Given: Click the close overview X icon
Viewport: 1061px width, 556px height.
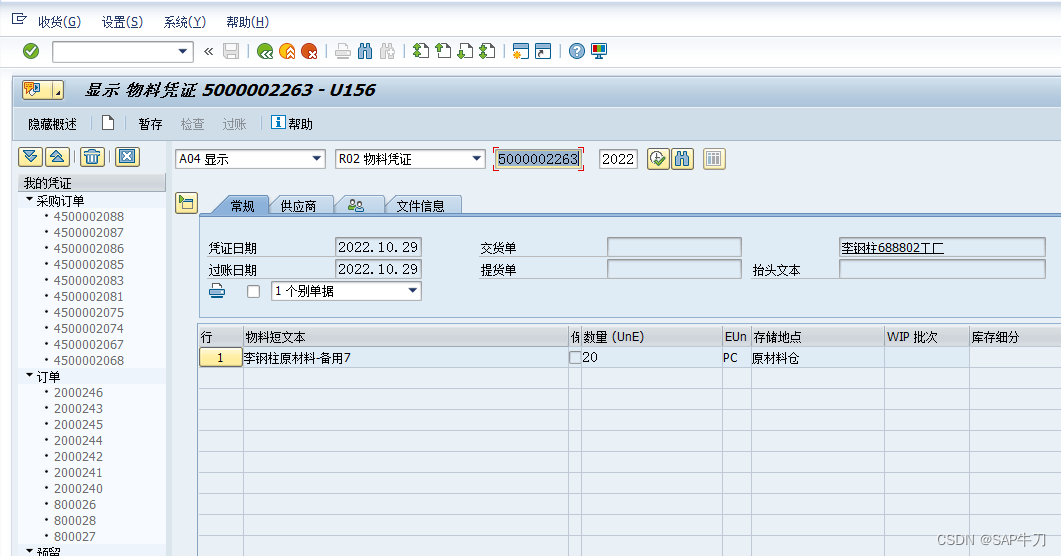Looking at the screenshot, I should [127, 157].
